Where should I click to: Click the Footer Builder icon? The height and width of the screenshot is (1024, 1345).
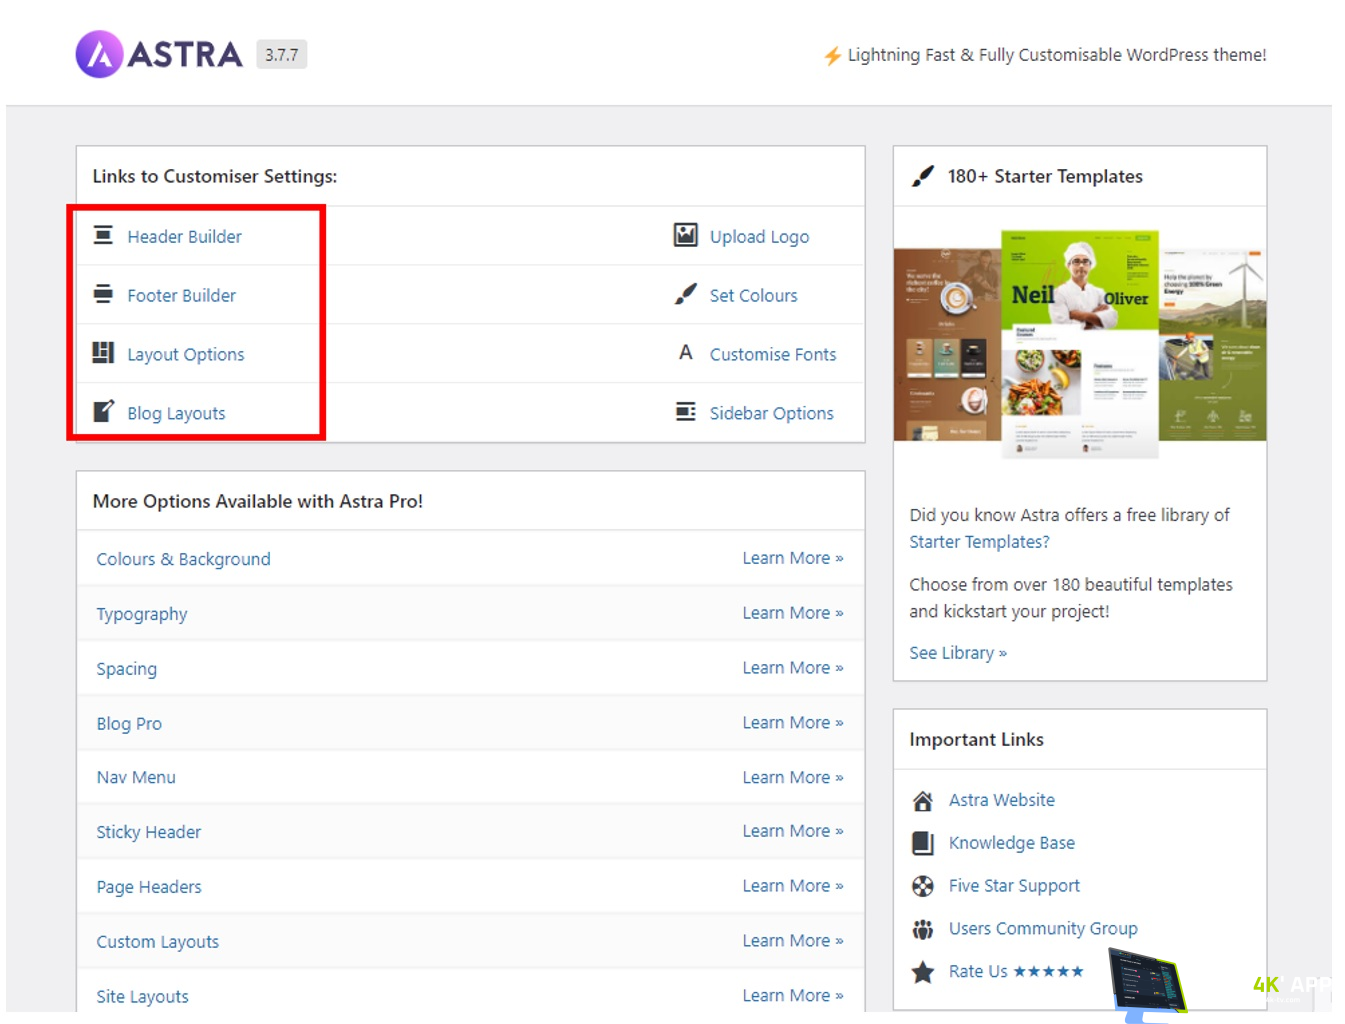[x=103, y=294]
